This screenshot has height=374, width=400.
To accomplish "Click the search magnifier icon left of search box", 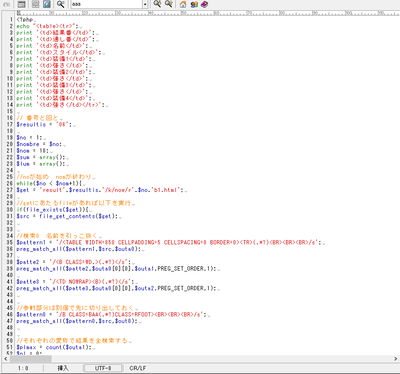I will pyautogui.click(x=60, y=4).
